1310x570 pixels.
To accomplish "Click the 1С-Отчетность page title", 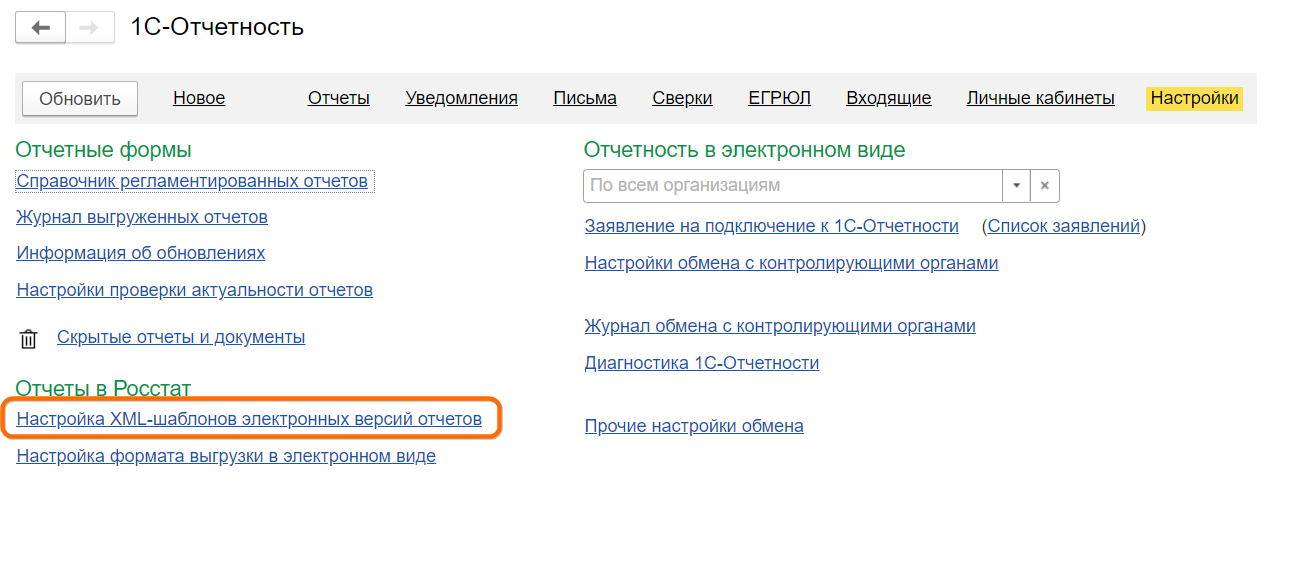I will click(217, 27).
